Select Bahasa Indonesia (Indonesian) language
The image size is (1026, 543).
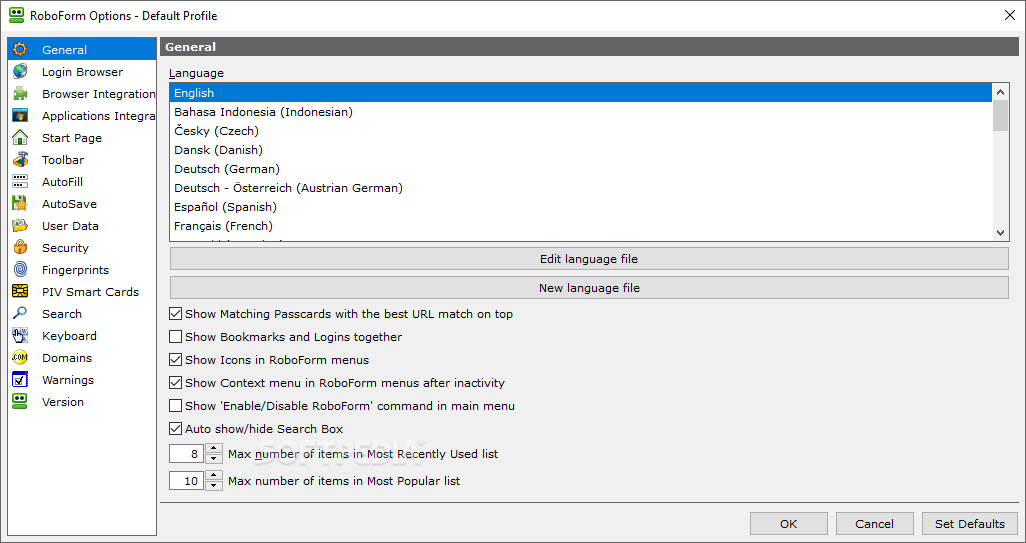pyautogui.click(x=580, y=112)
